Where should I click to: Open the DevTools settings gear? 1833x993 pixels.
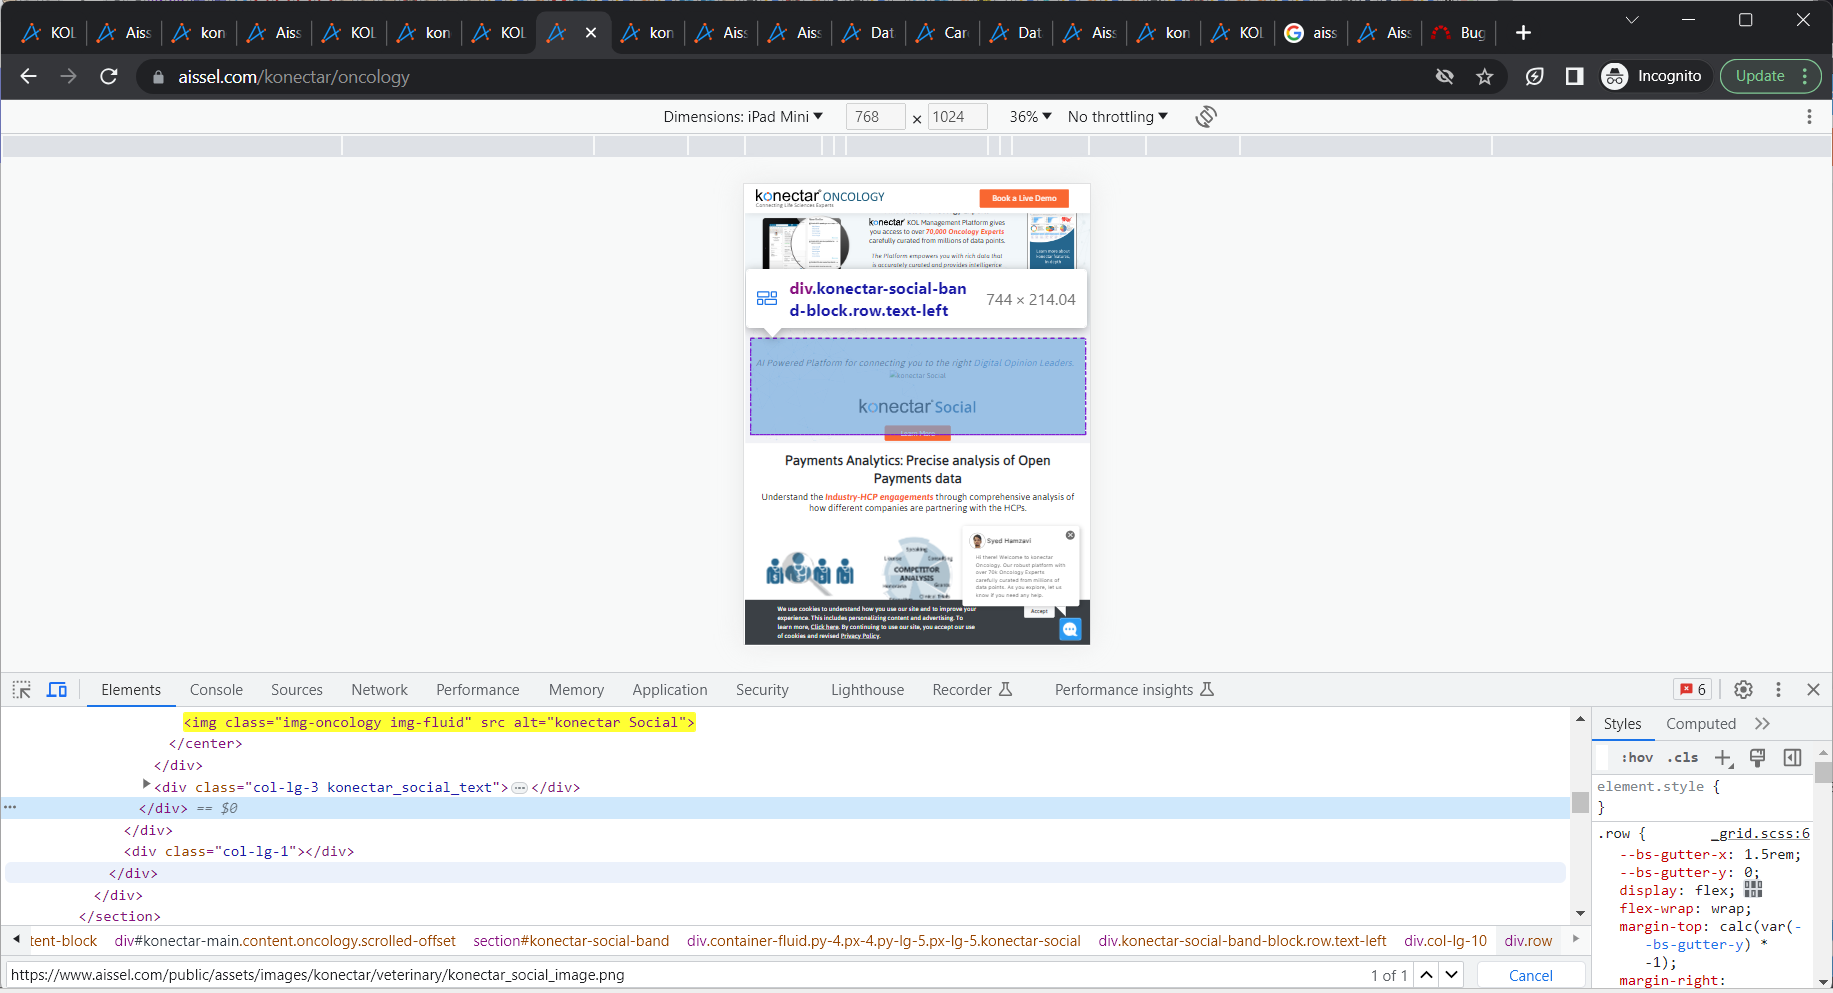pyautogui.click(x=1743, y=690)
